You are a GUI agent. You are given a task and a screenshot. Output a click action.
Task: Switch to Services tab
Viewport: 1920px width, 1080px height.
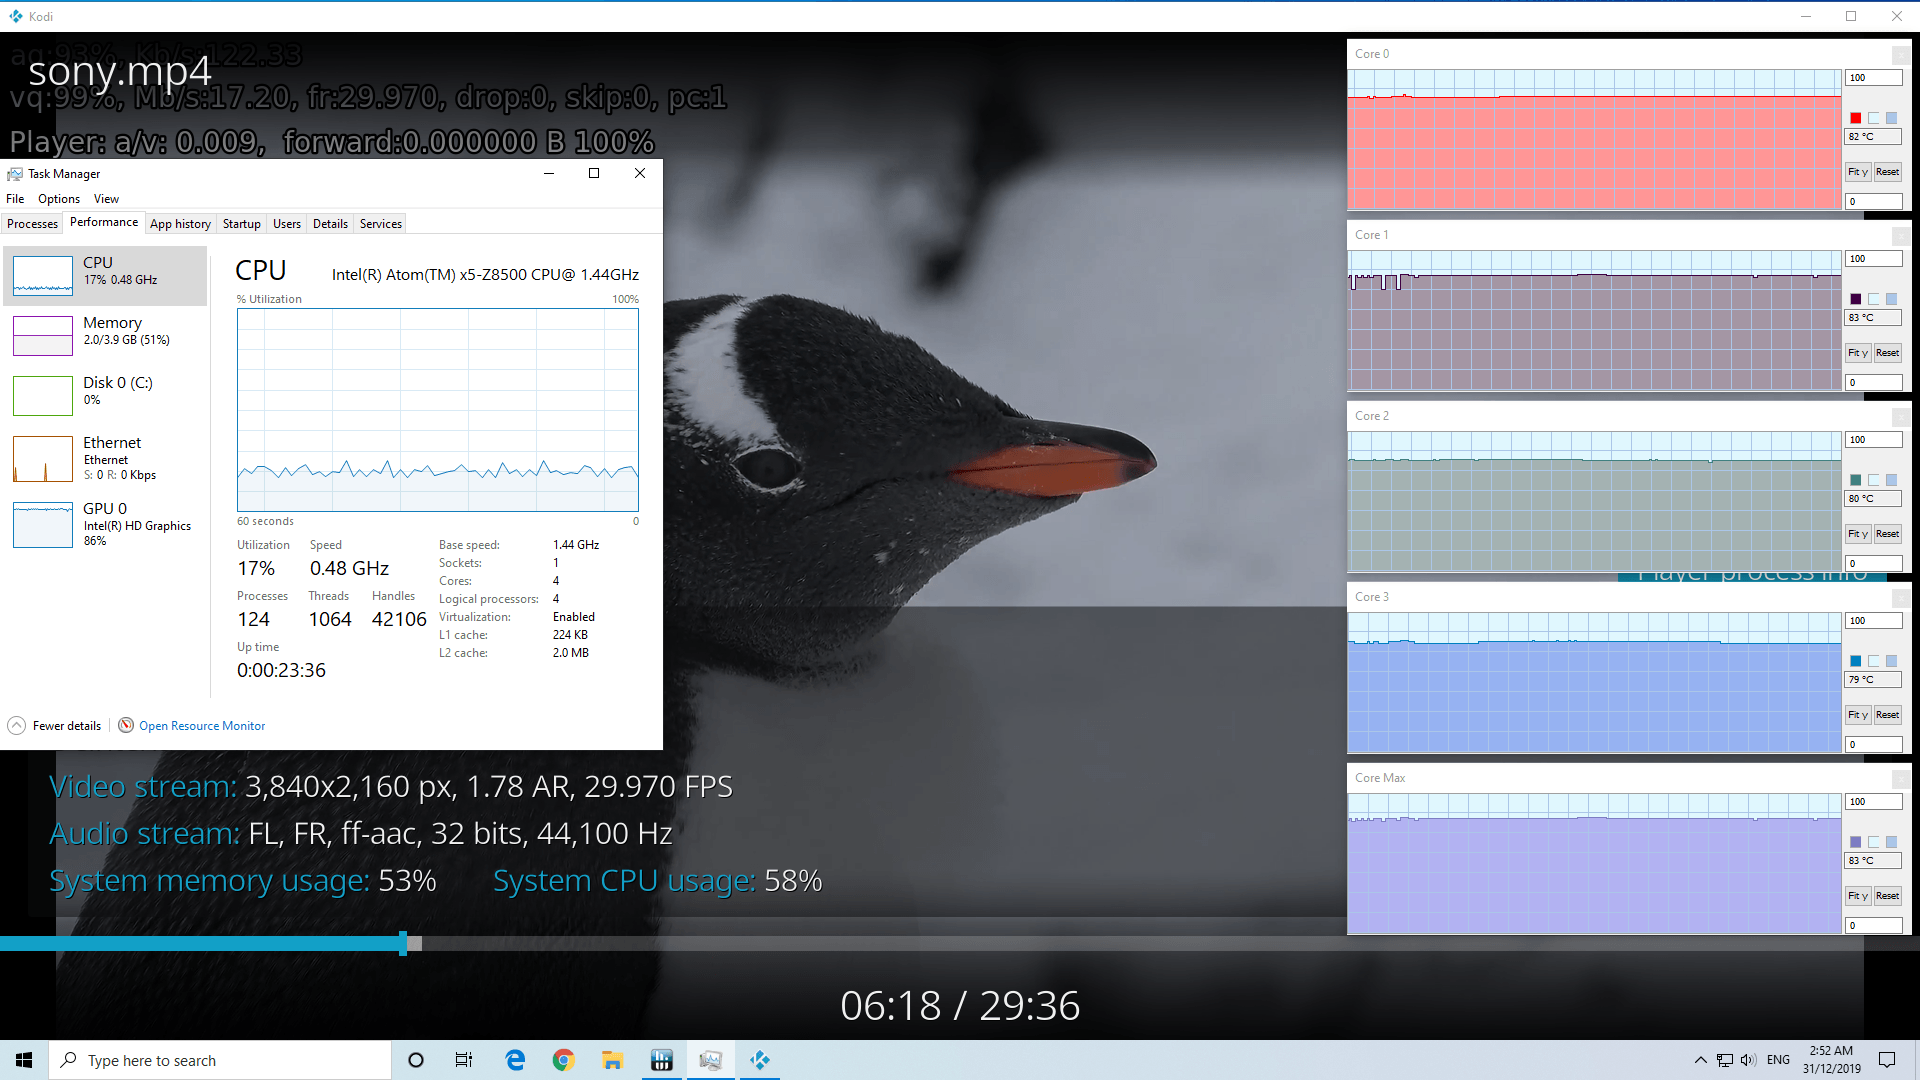click(381, 224)
